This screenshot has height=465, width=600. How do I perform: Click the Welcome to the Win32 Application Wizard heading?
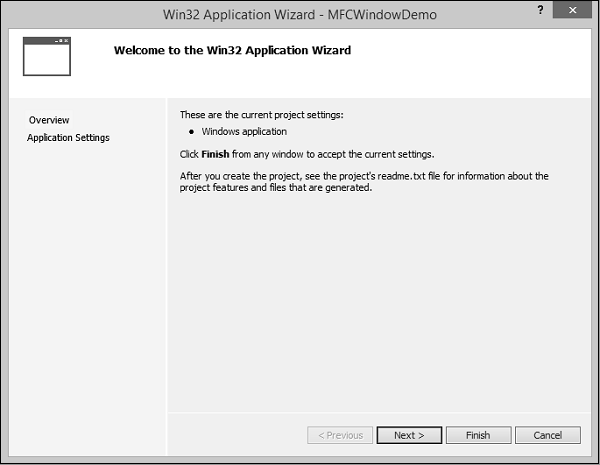click(x=232, y=50)
